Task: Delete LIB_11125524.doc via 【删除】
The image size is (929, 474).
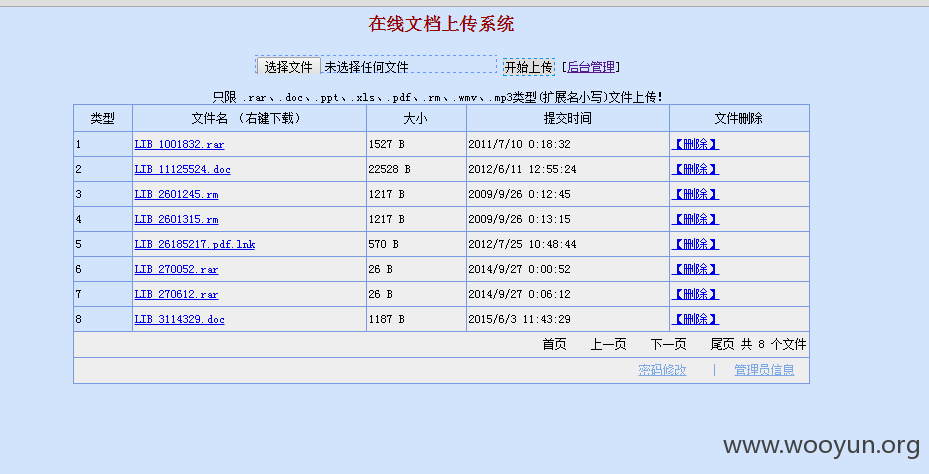Action: 696,169
